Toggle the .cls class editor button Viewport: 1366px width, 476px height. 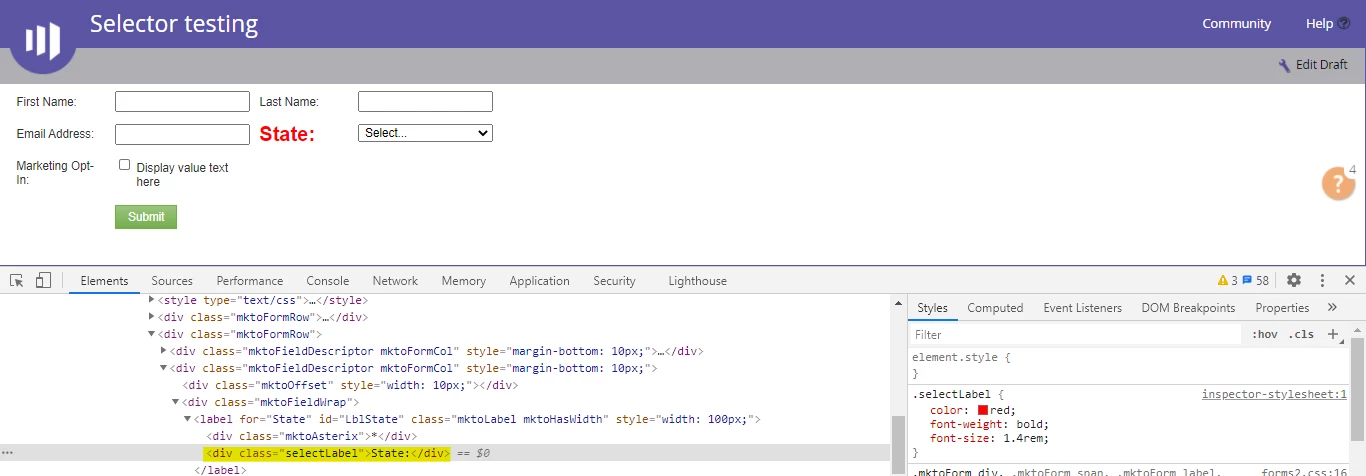[x=1301, y=334]
